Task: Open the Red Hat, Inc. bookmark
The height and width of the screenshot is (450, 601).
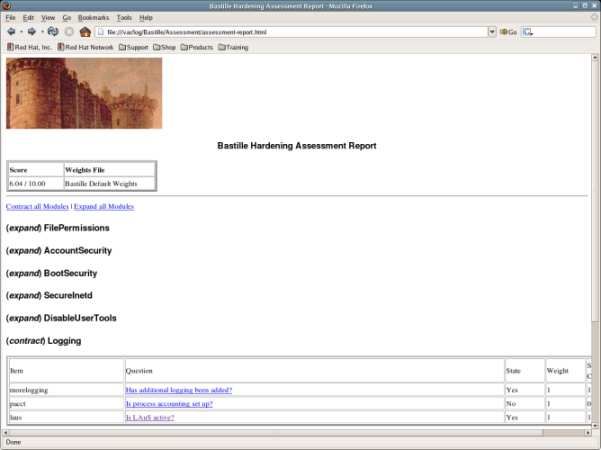Action: (x=29, y=47)
